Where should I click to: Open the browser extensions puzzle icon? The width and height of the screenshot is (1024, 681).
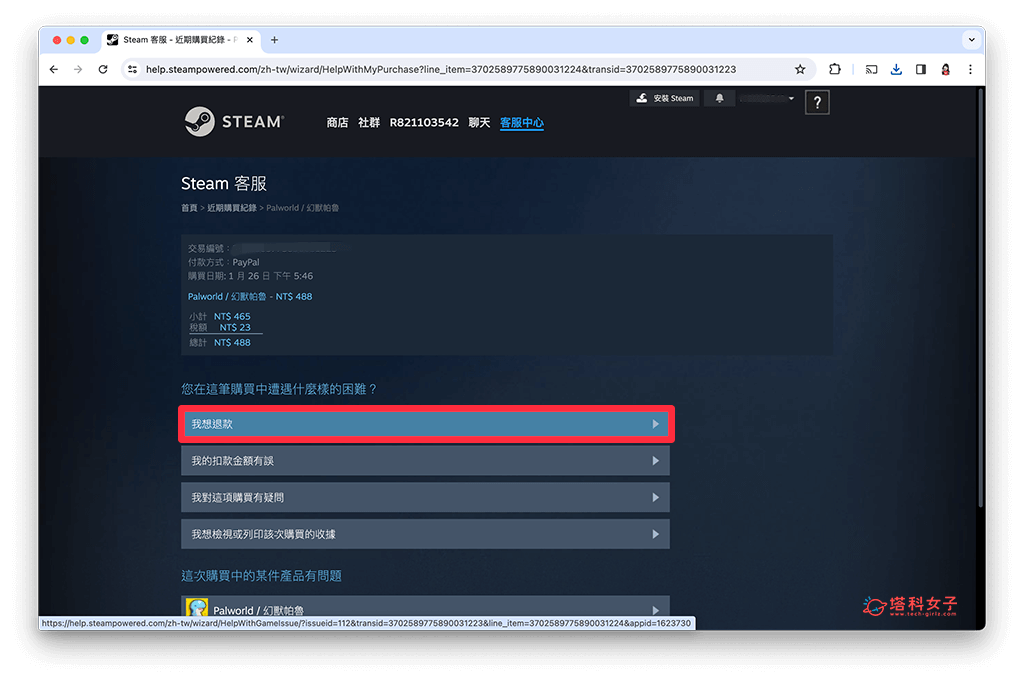[835, 69]
